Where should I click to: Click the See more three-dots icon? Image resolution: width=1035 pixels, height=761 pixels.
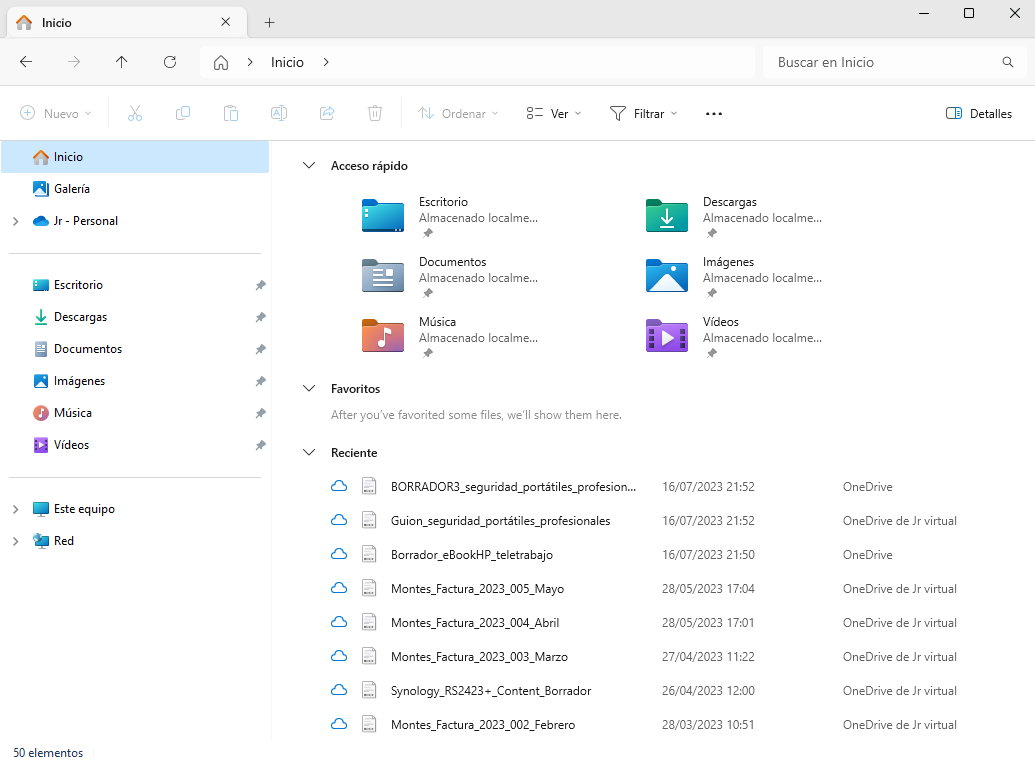click(713, 114)
